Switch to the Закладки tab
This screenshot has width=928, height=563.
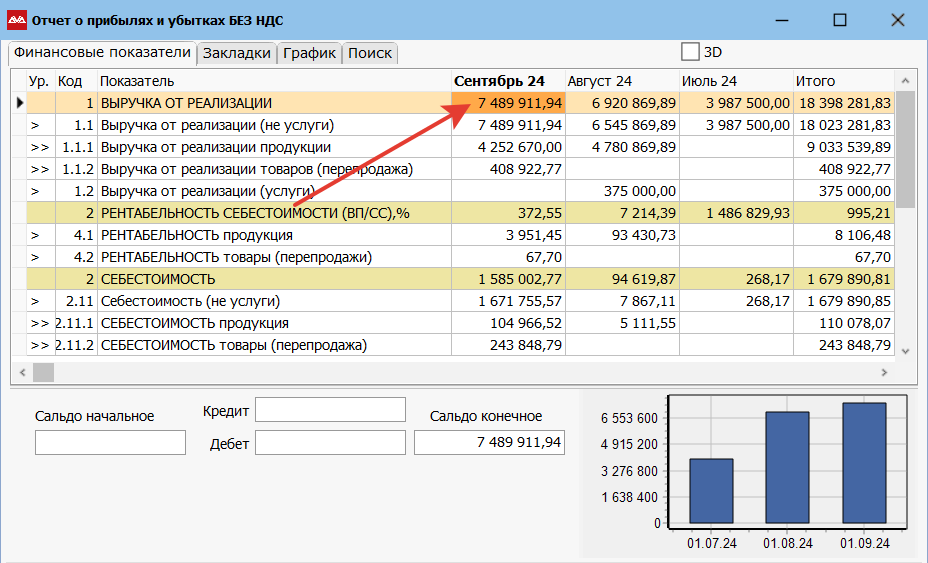[237, 53]
